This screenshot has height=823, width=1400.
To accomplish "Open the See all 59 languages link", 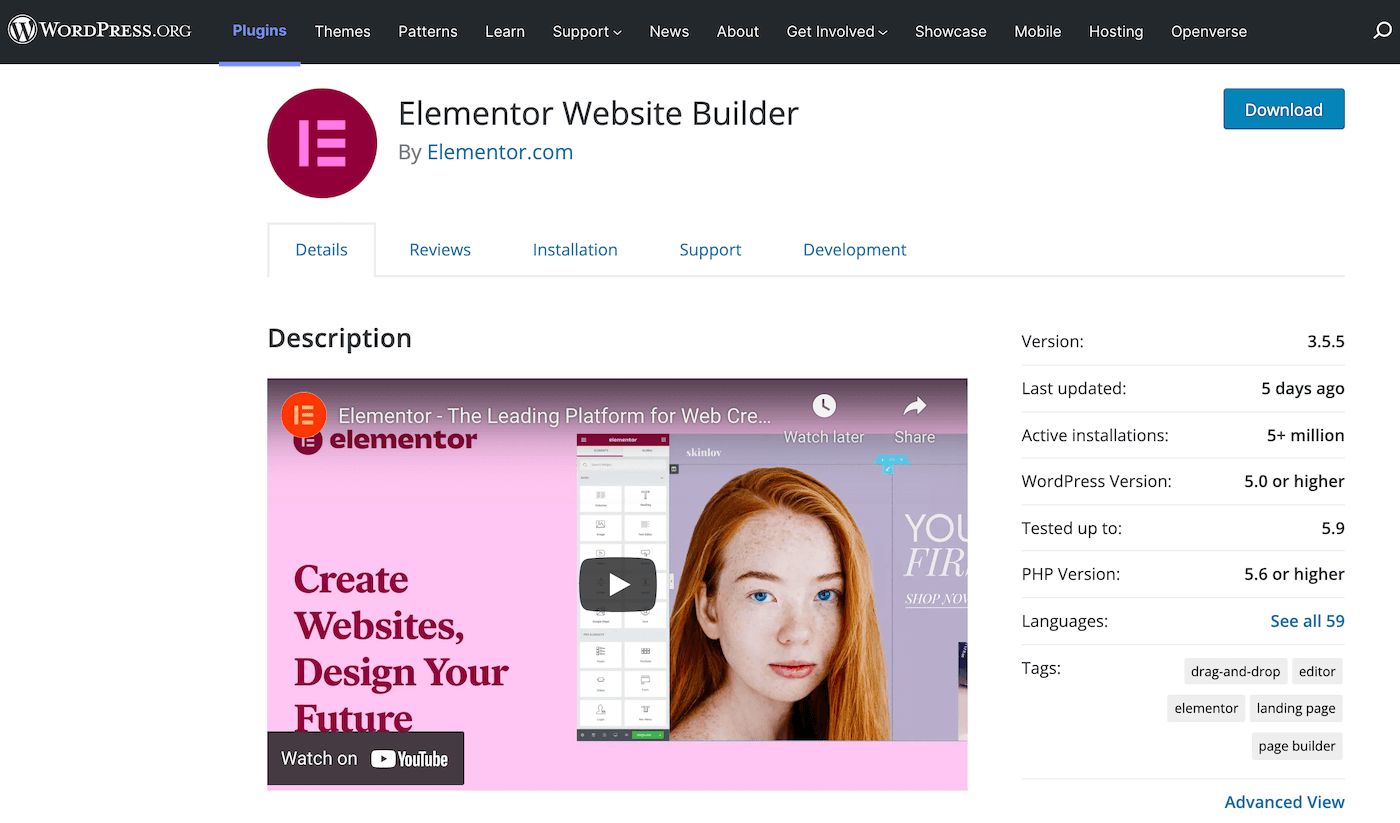I will (x=1307, y=621).
